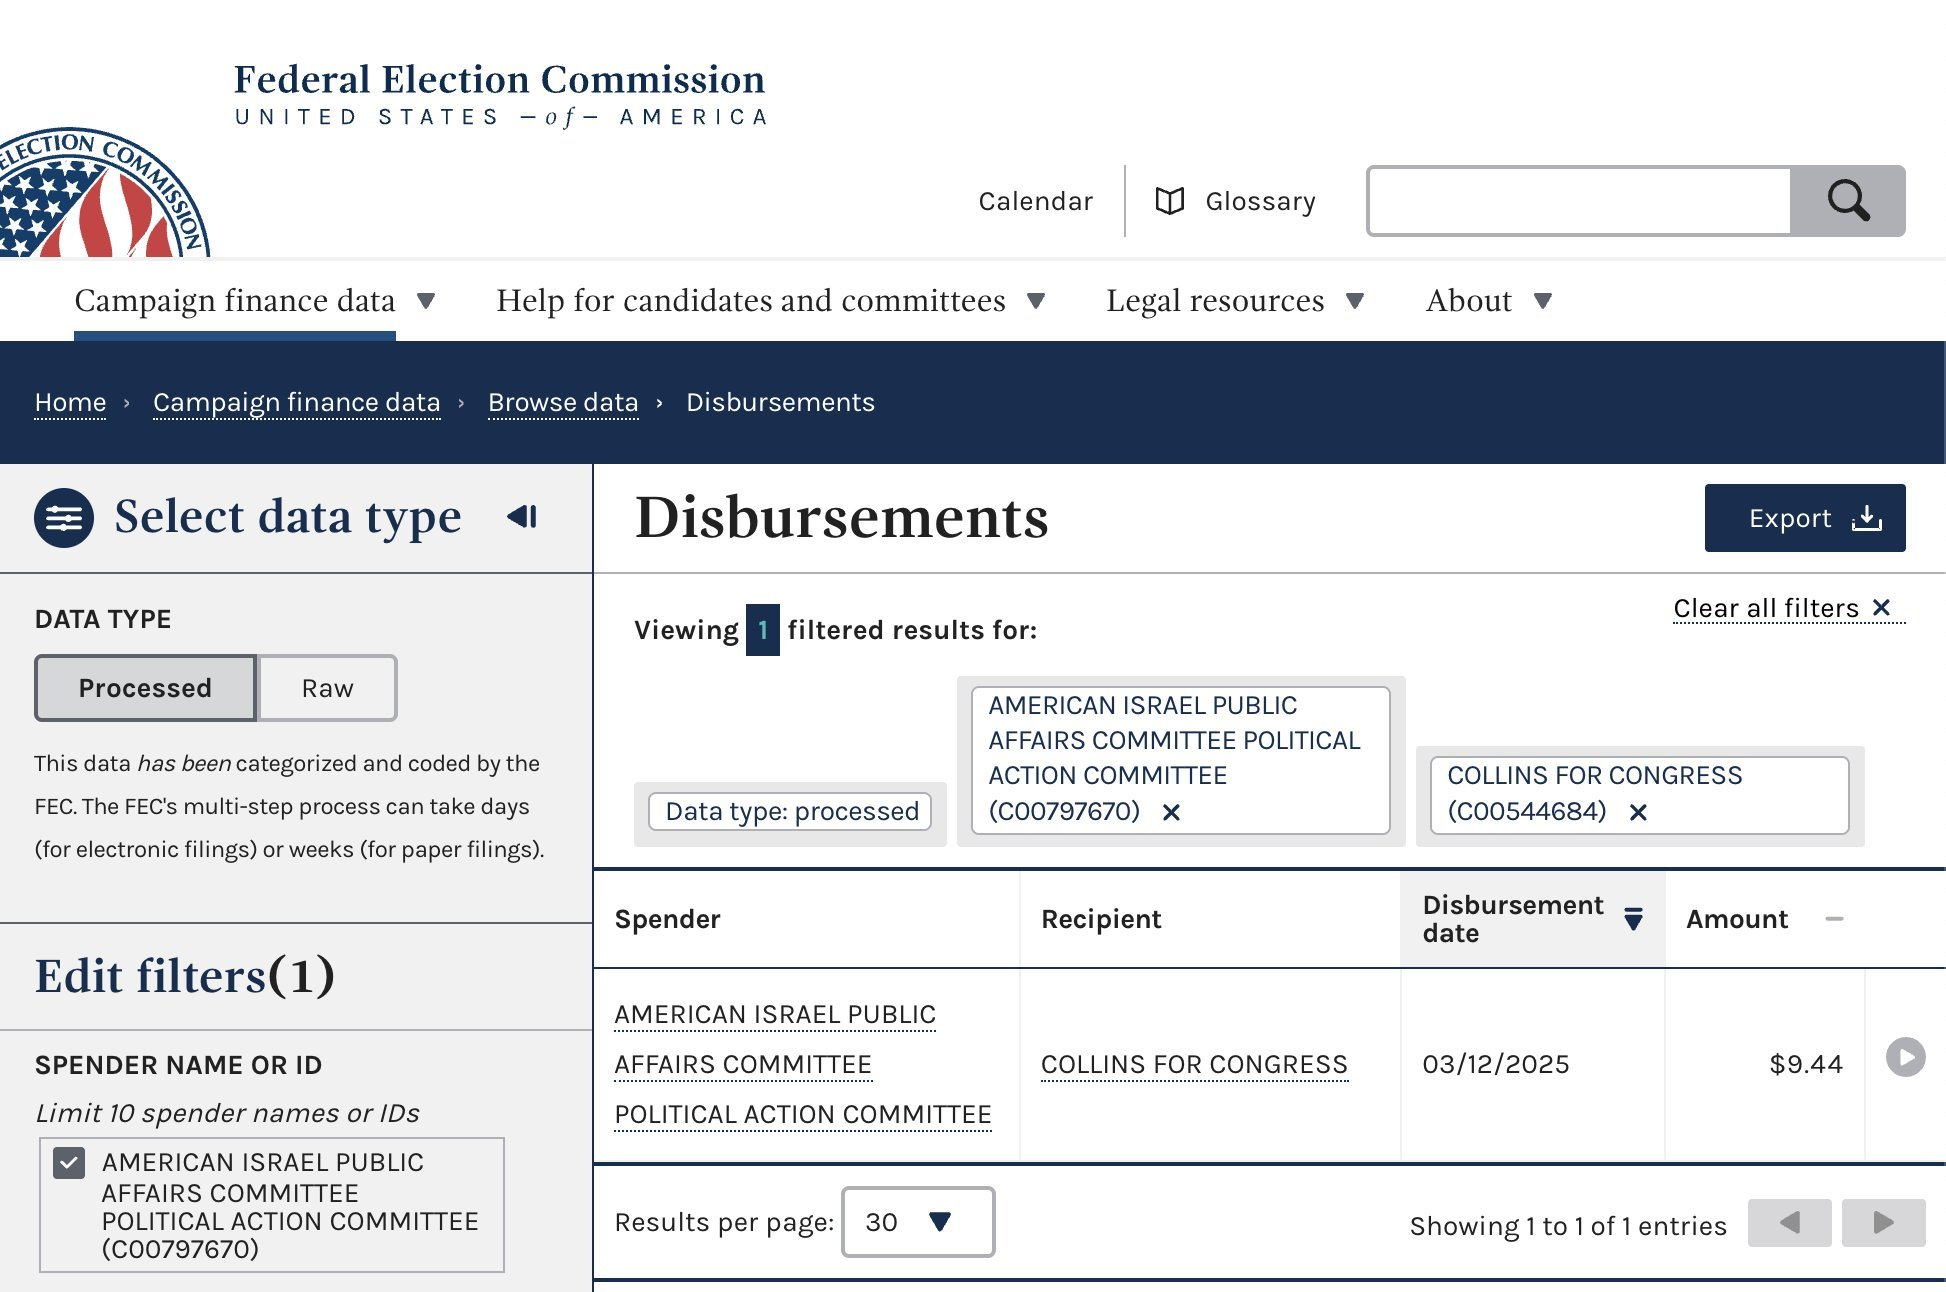1946x1292 pixels.
Task: Go to the next results page arrow
Action: click(x=1883, y=1222)
